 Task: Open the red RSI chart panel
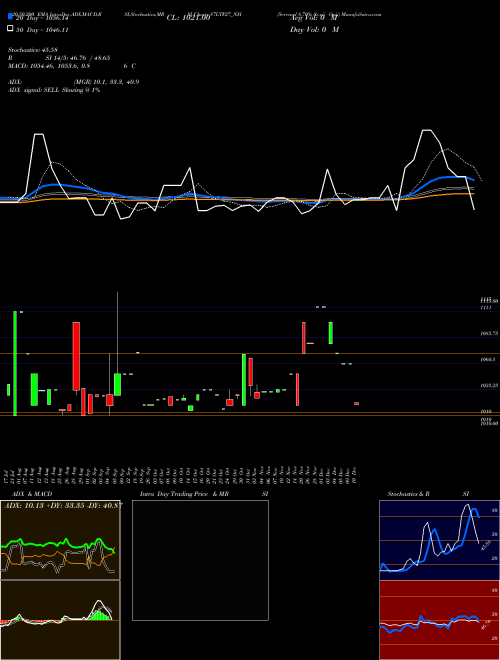(x=439, y=620)
